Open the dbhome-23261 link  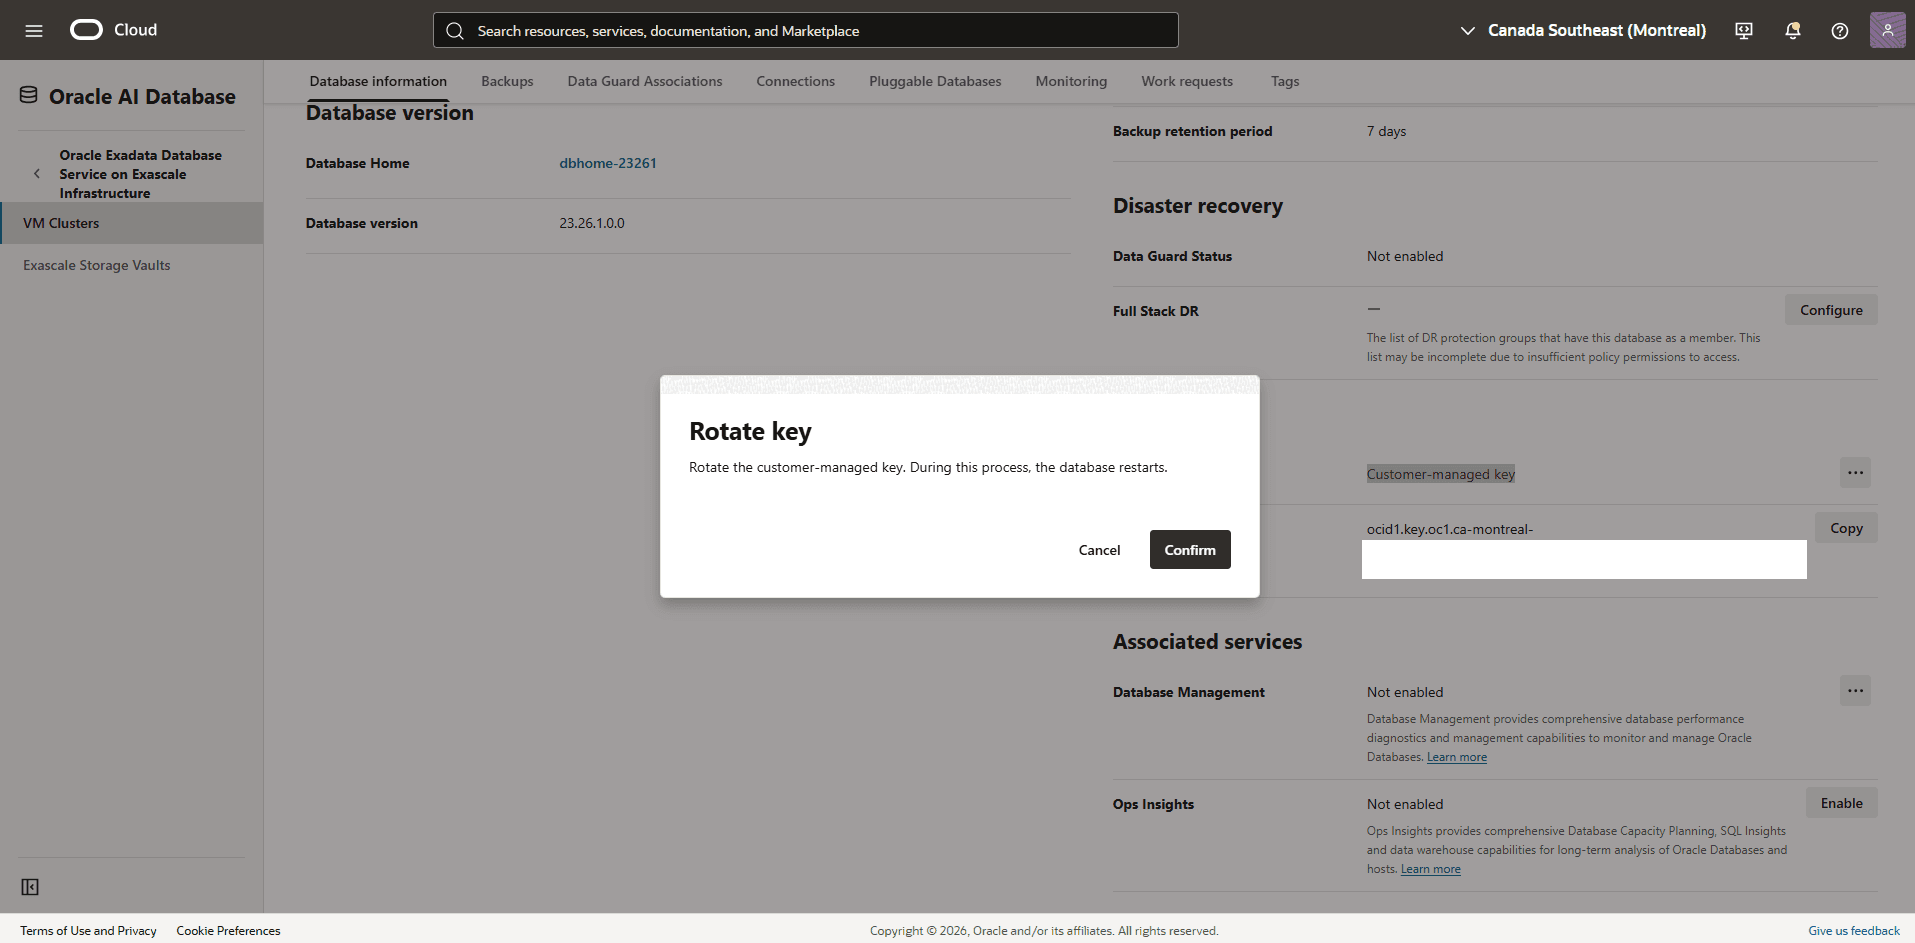tap(608, 163)
